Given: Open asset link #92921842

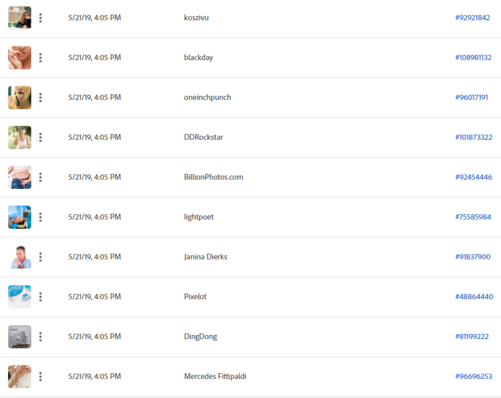Looking at the screenshot, I should click(x=473, y=18).
